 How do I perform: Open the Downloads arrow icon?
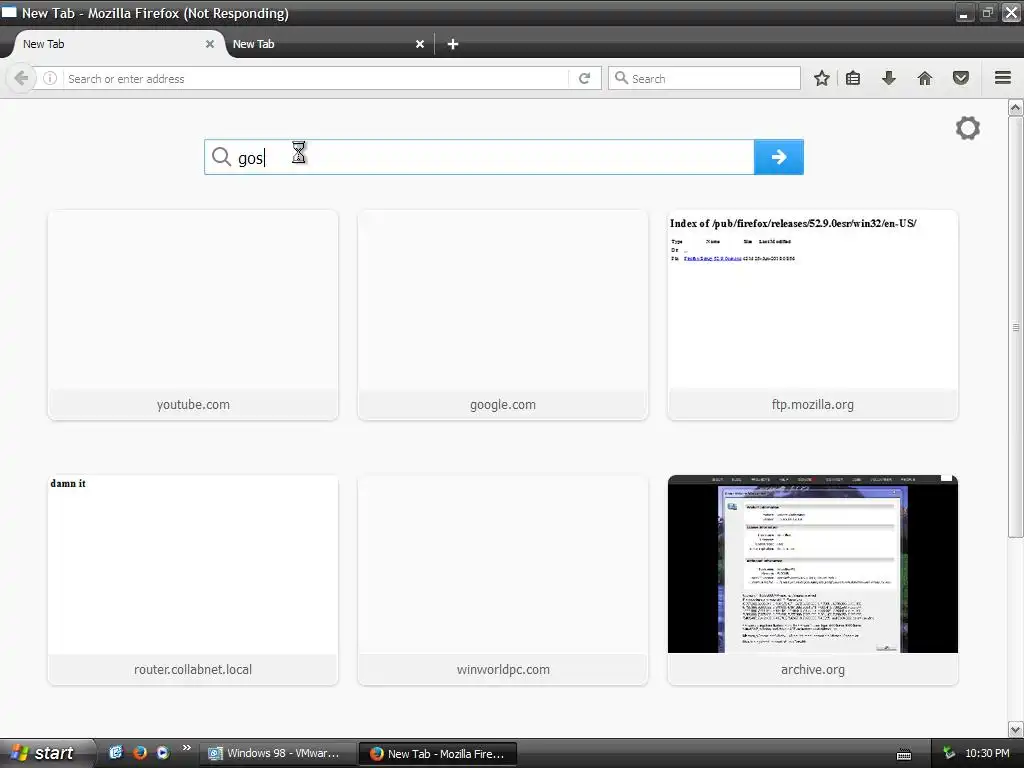tap(889, 78)
